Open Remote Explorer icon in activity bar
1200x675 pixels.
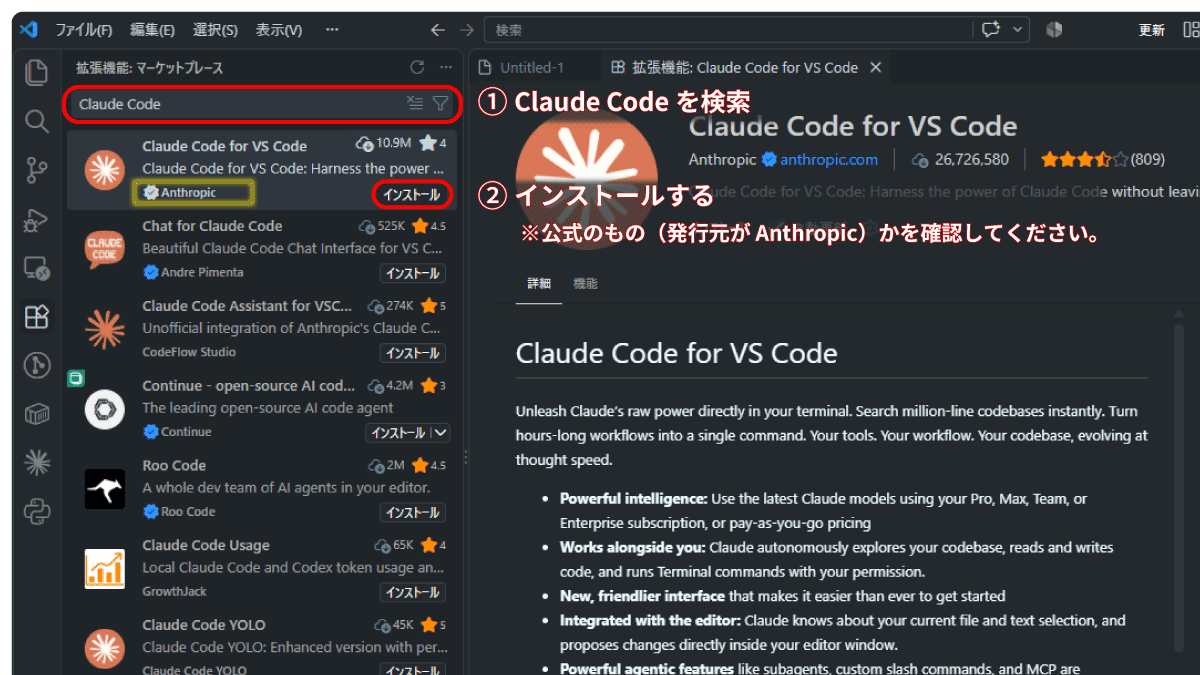click(37, 268)
